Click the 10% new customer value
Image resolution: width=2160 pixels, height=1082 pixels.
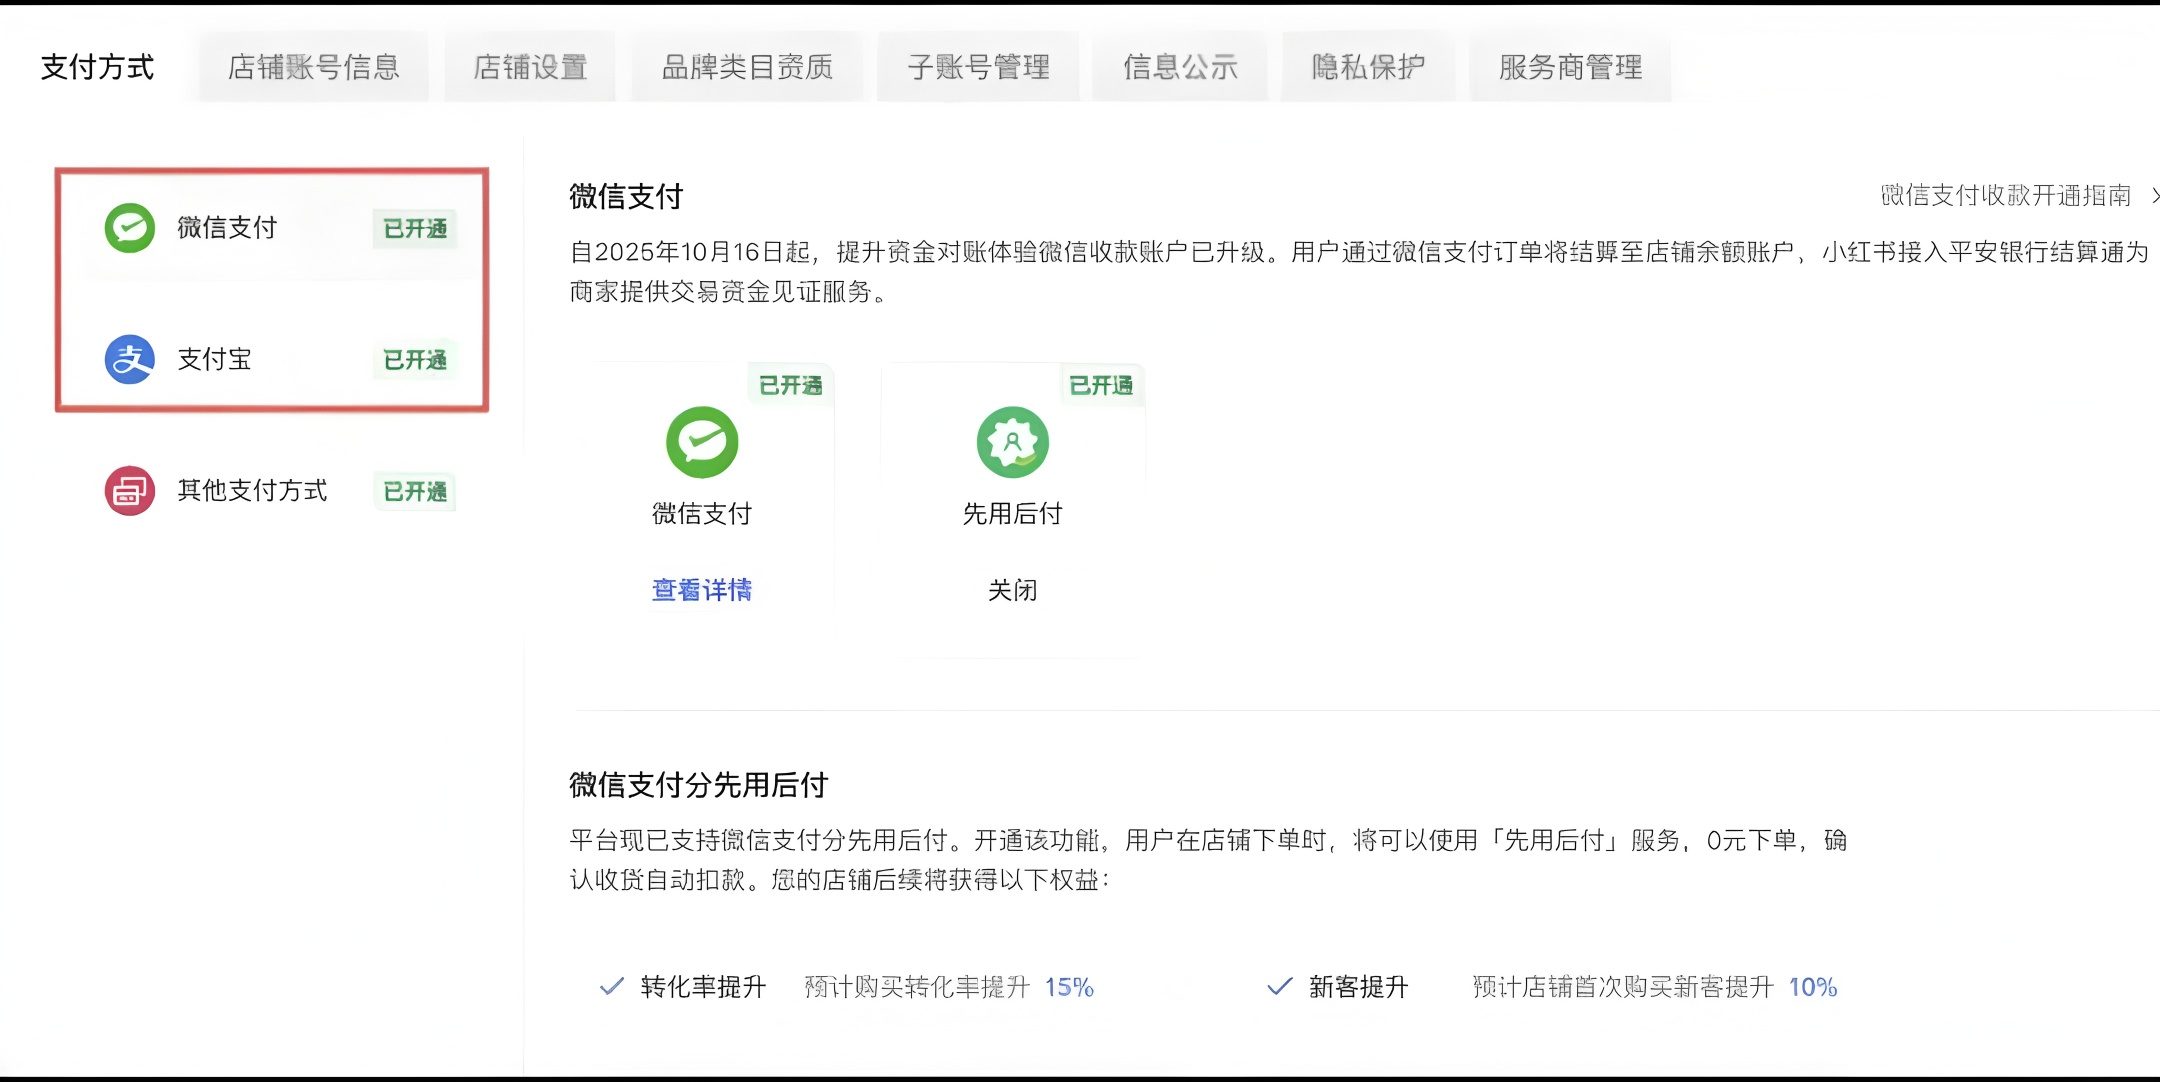click(1813, 987)
